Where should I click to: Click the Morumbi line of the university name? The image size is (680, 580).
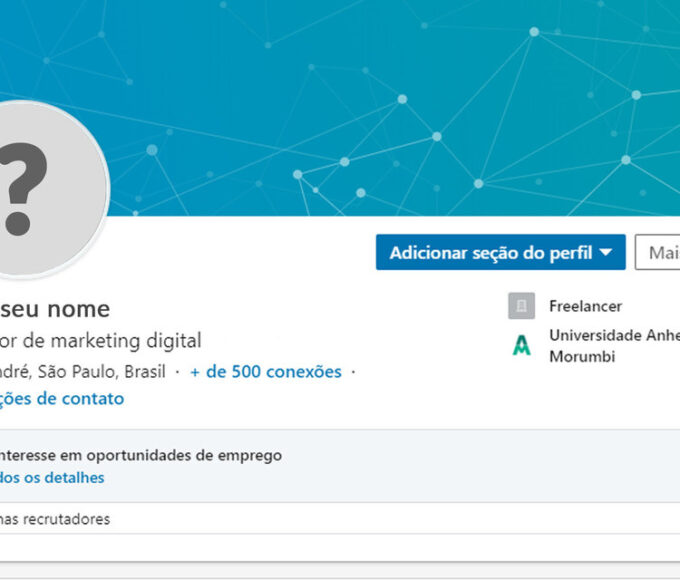tap(581, 357)
